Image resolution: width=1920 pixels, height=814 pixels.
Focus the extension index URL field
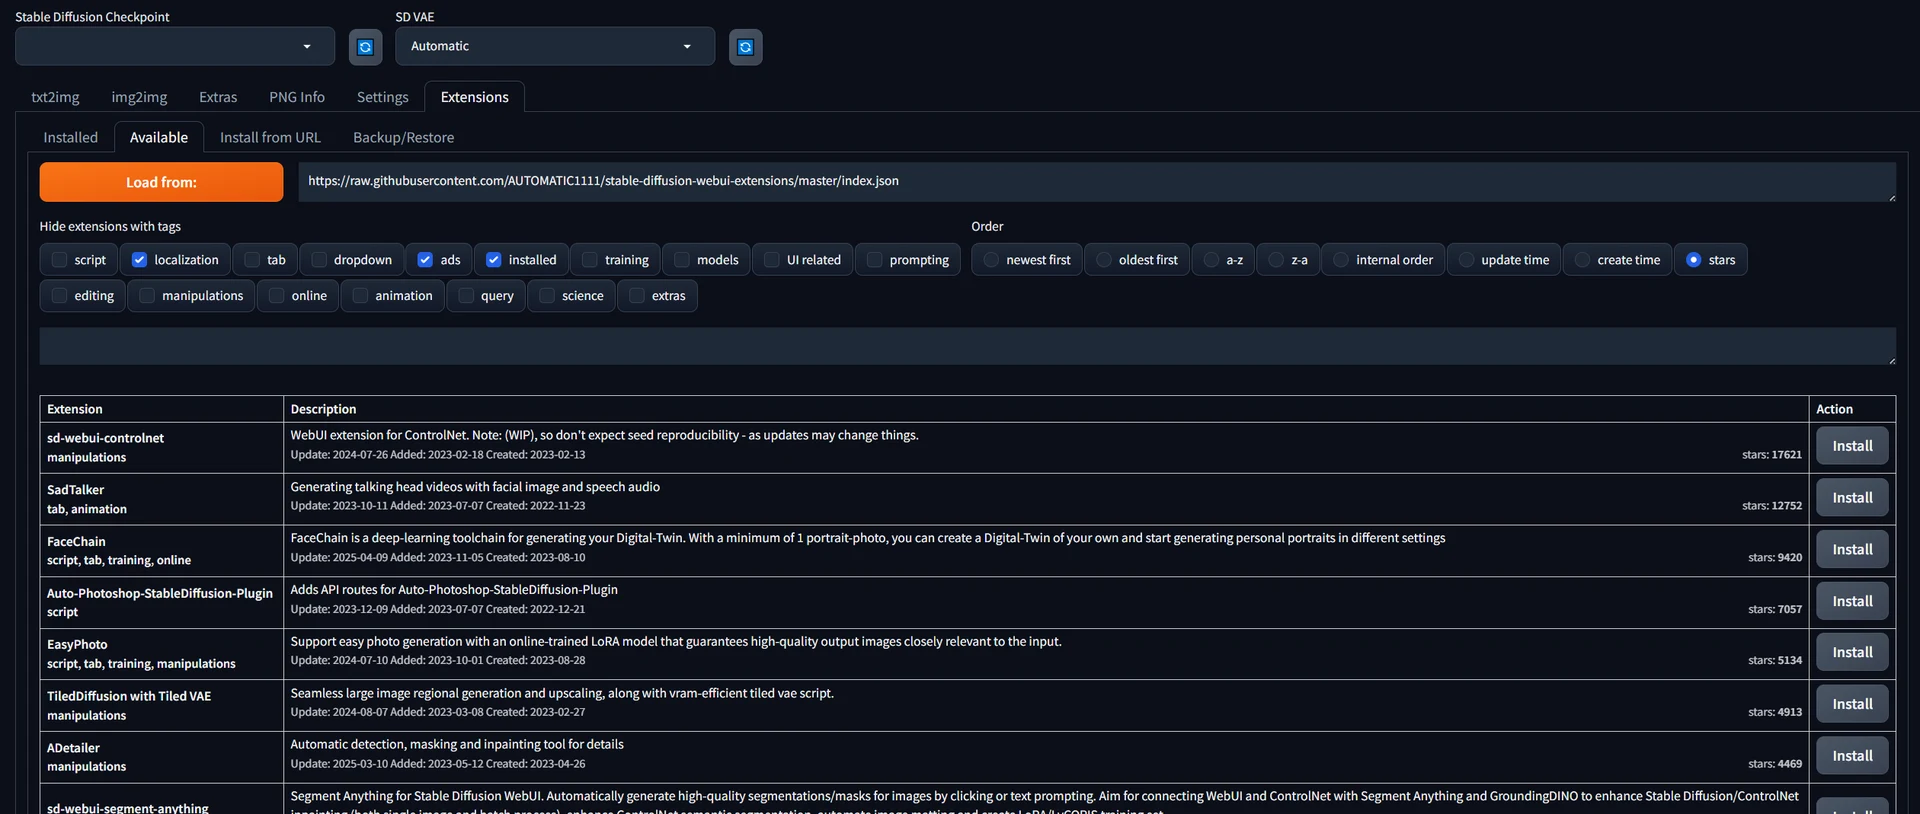point(1097,182)
